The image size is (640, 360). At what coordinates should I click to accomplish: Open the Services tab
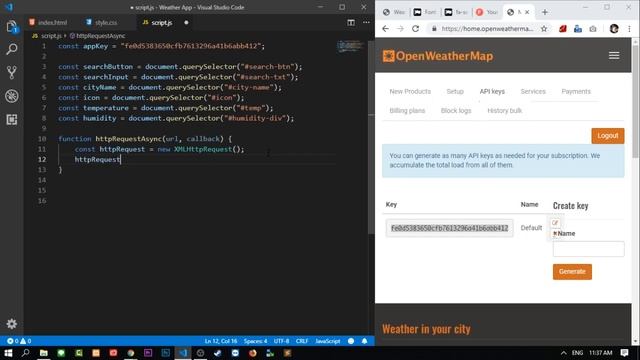[533, 91]
